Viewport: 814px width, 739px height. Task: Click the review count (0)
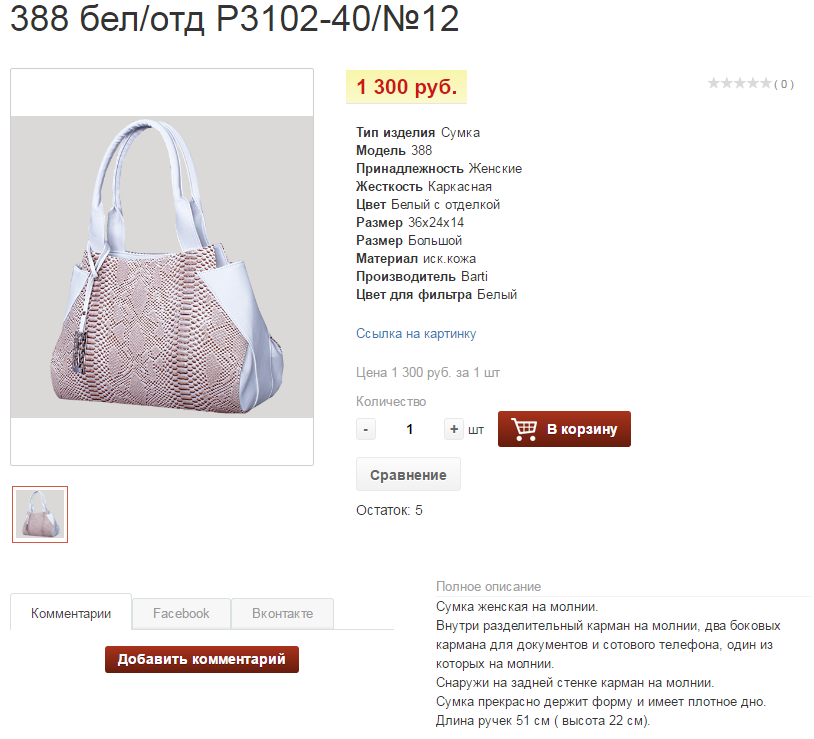784,84
